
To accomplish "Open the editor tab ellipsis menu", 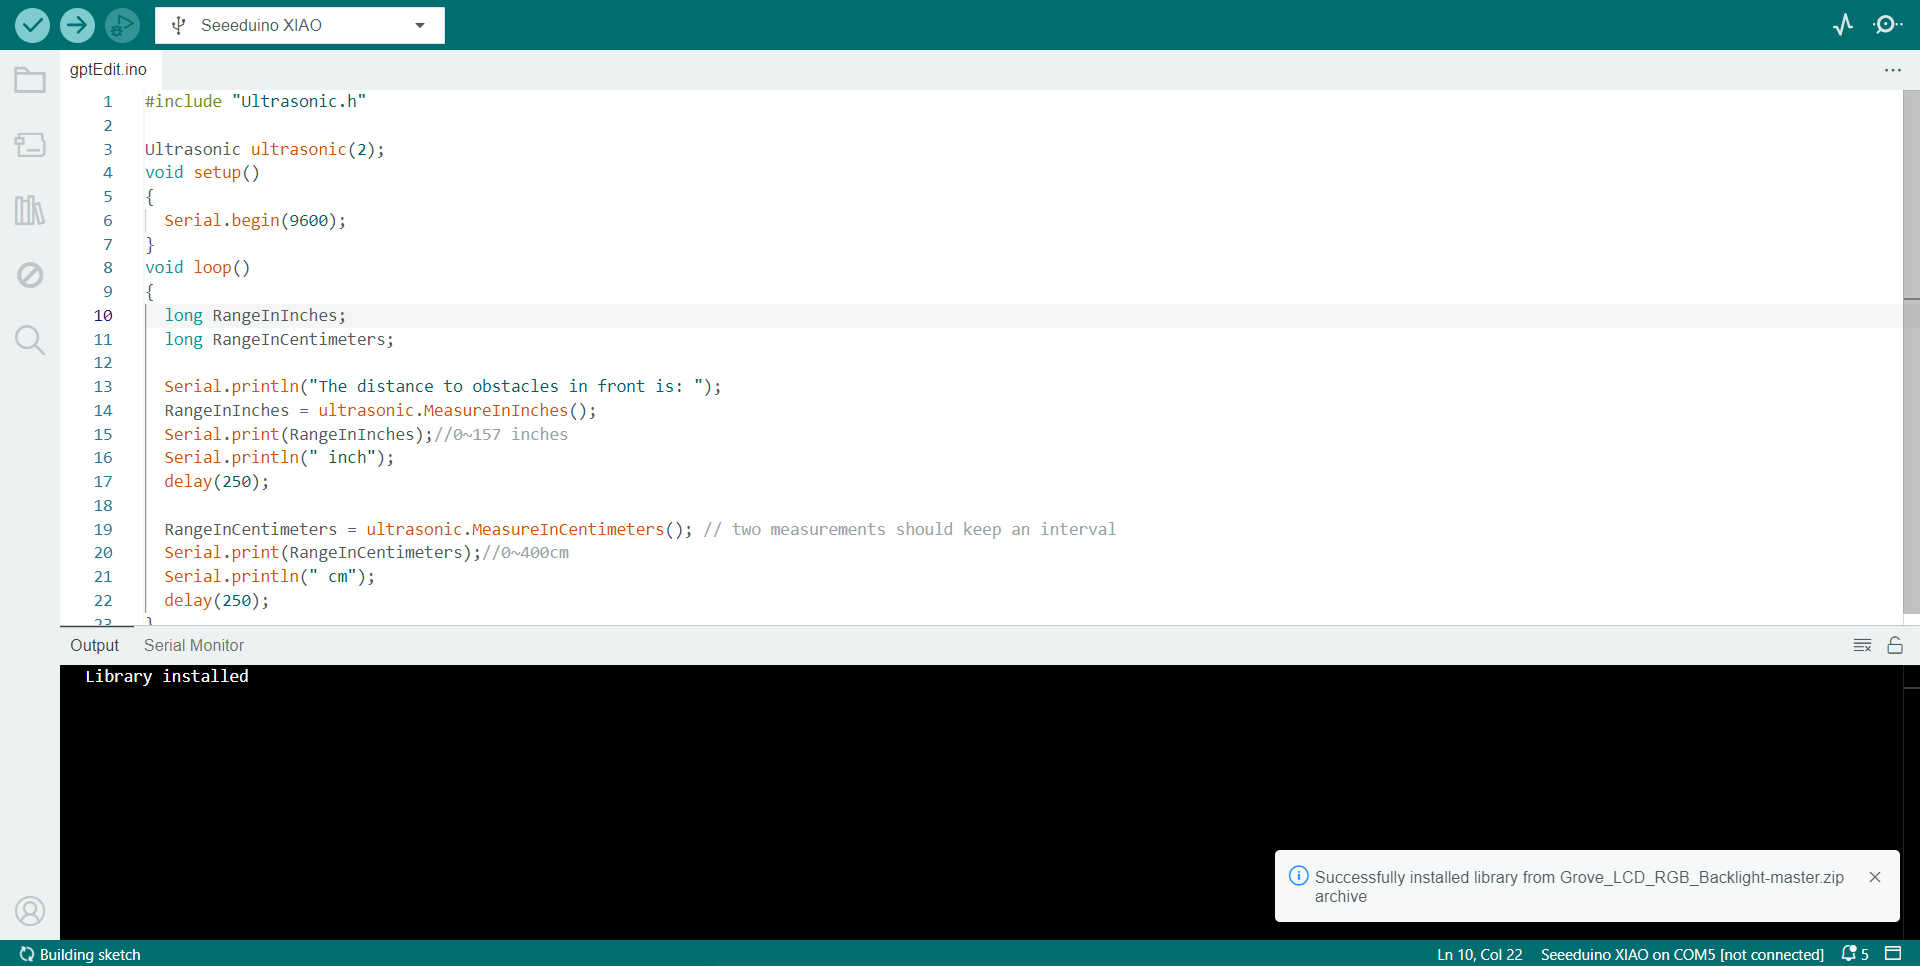I will (1892, 70).
